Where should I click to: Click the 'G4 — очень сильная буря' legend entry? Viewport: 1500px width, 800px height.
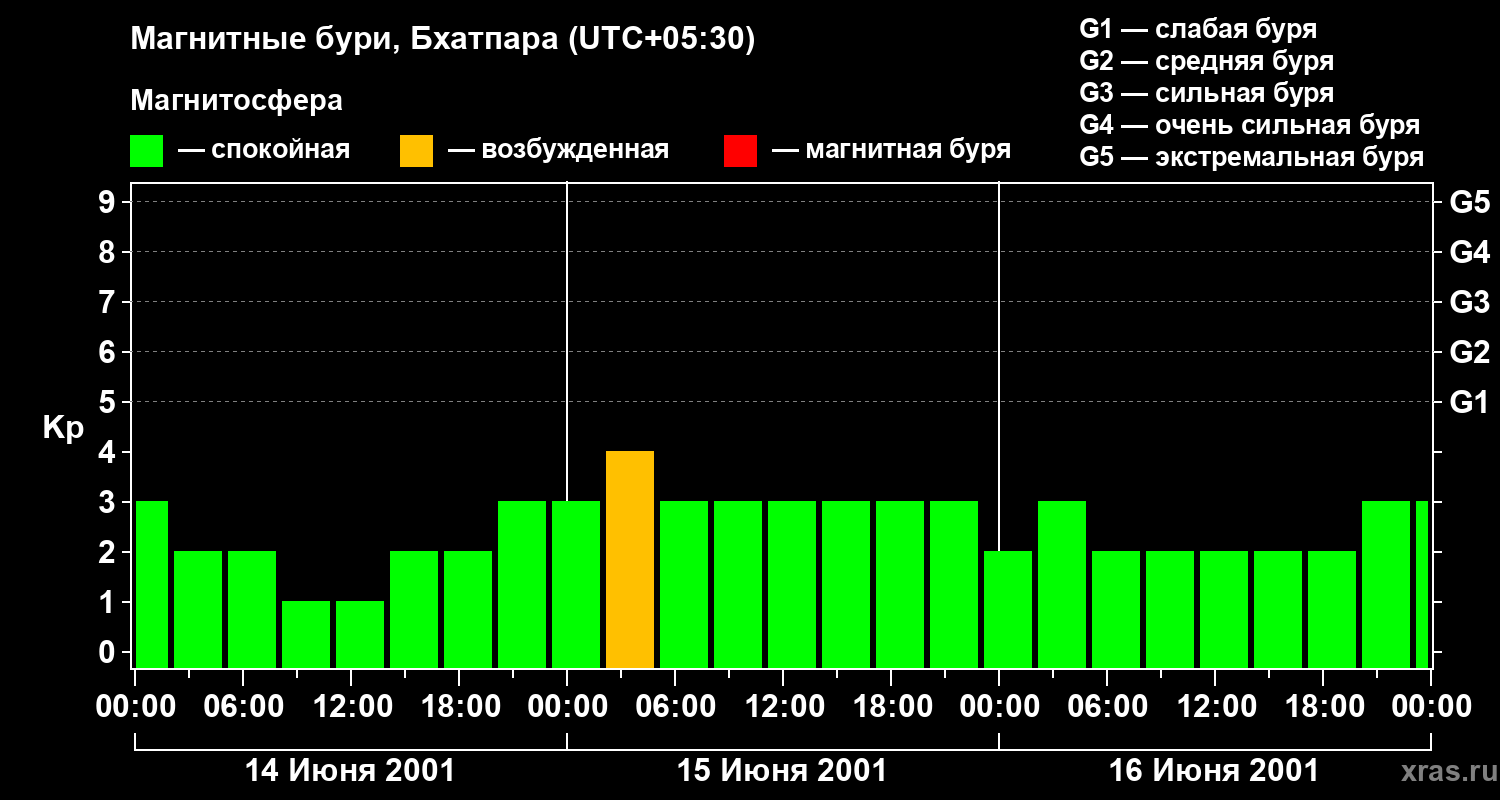(1250, 125)
